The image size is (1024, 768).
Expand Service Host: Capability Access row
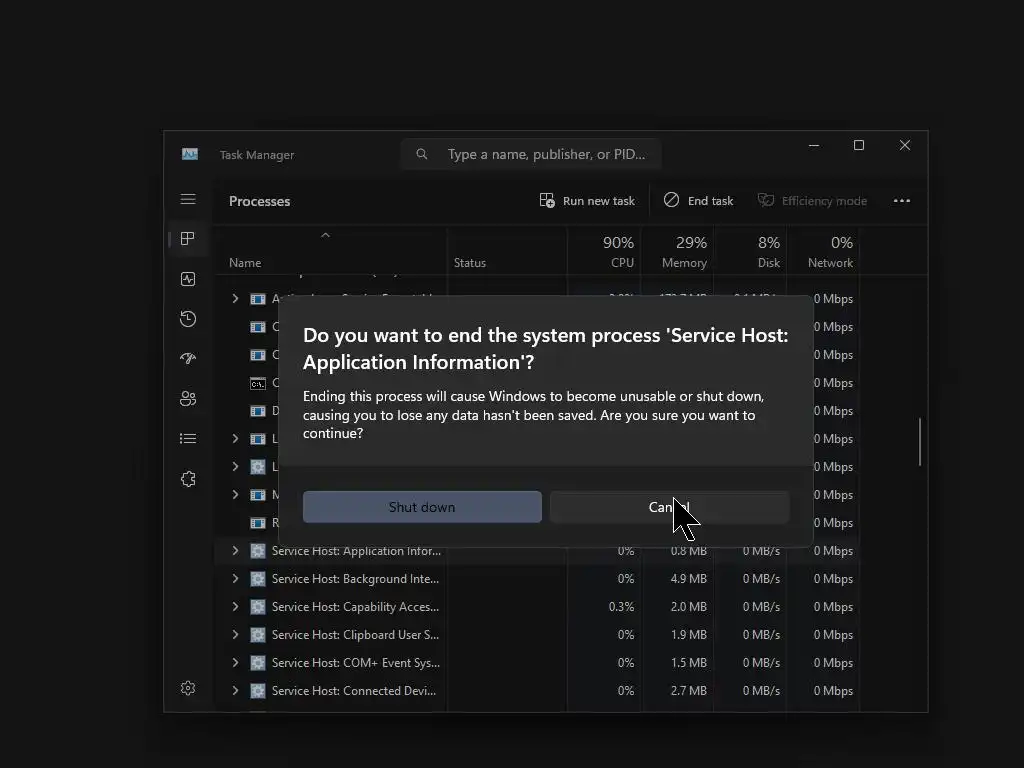[x=235, y=607]
